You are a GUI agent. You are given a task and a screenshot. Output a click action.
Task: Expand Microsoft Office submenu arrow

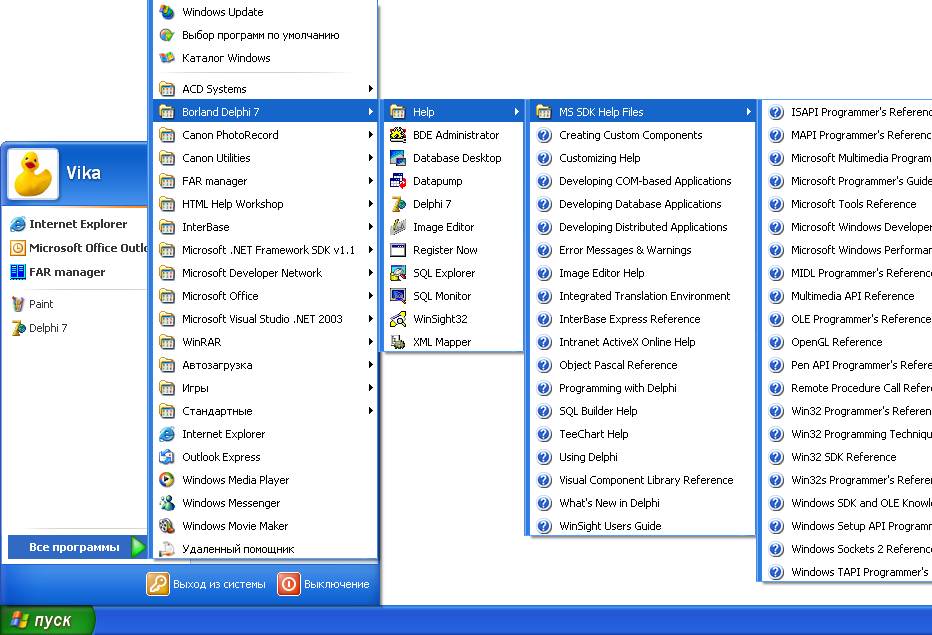coord(370,296)
